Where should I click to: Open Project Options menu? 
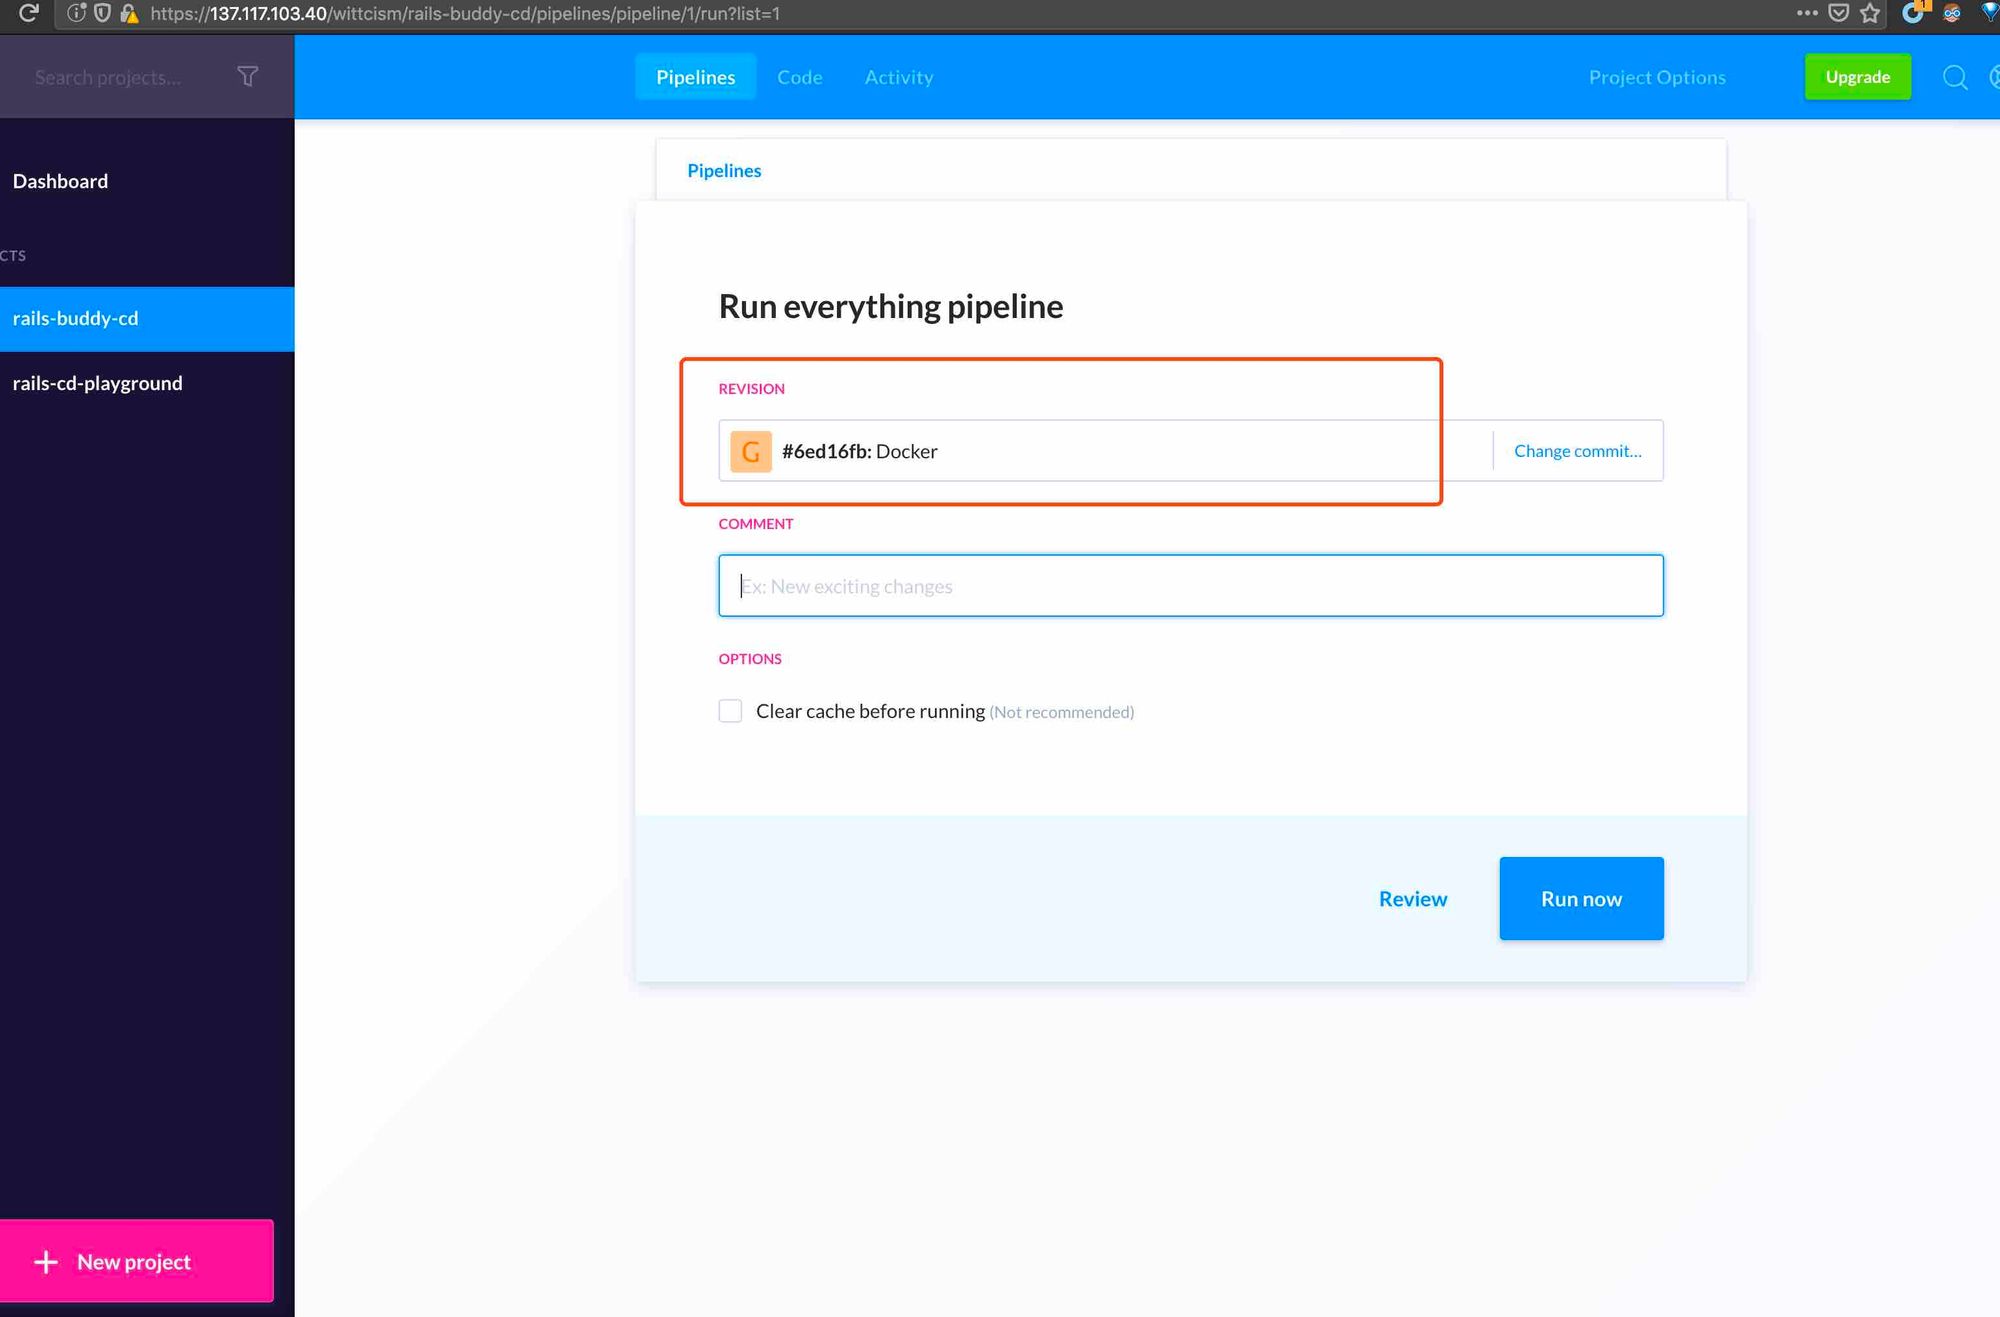coord(1657,77)
